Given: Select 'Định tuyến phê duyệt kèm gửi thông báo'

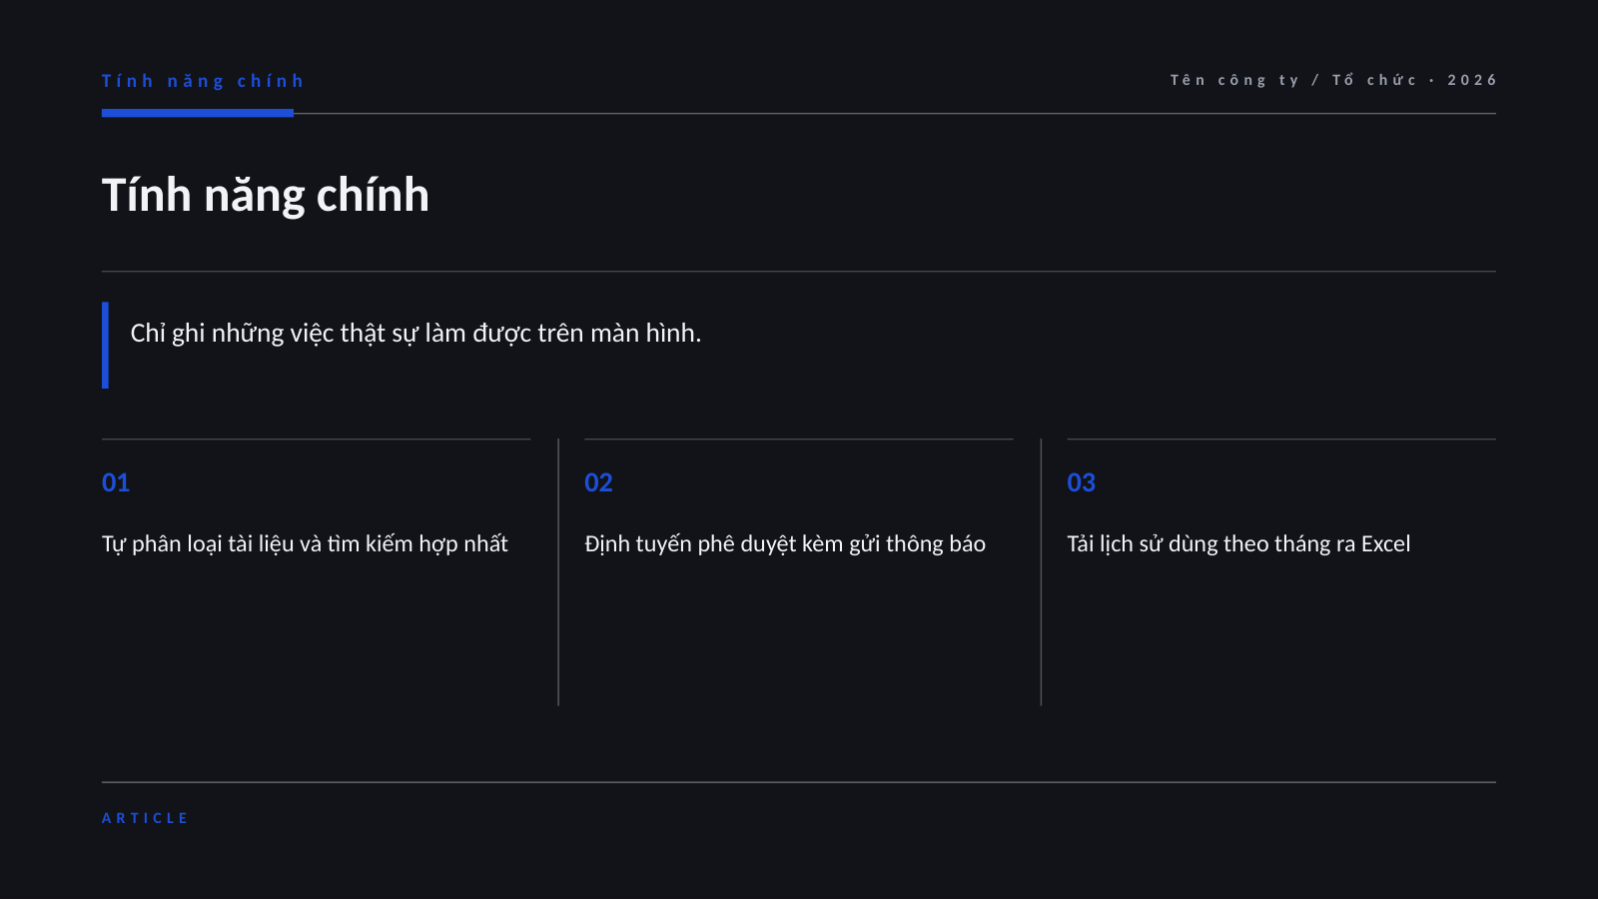Looking at the screenshot, I should pos(785,544).
